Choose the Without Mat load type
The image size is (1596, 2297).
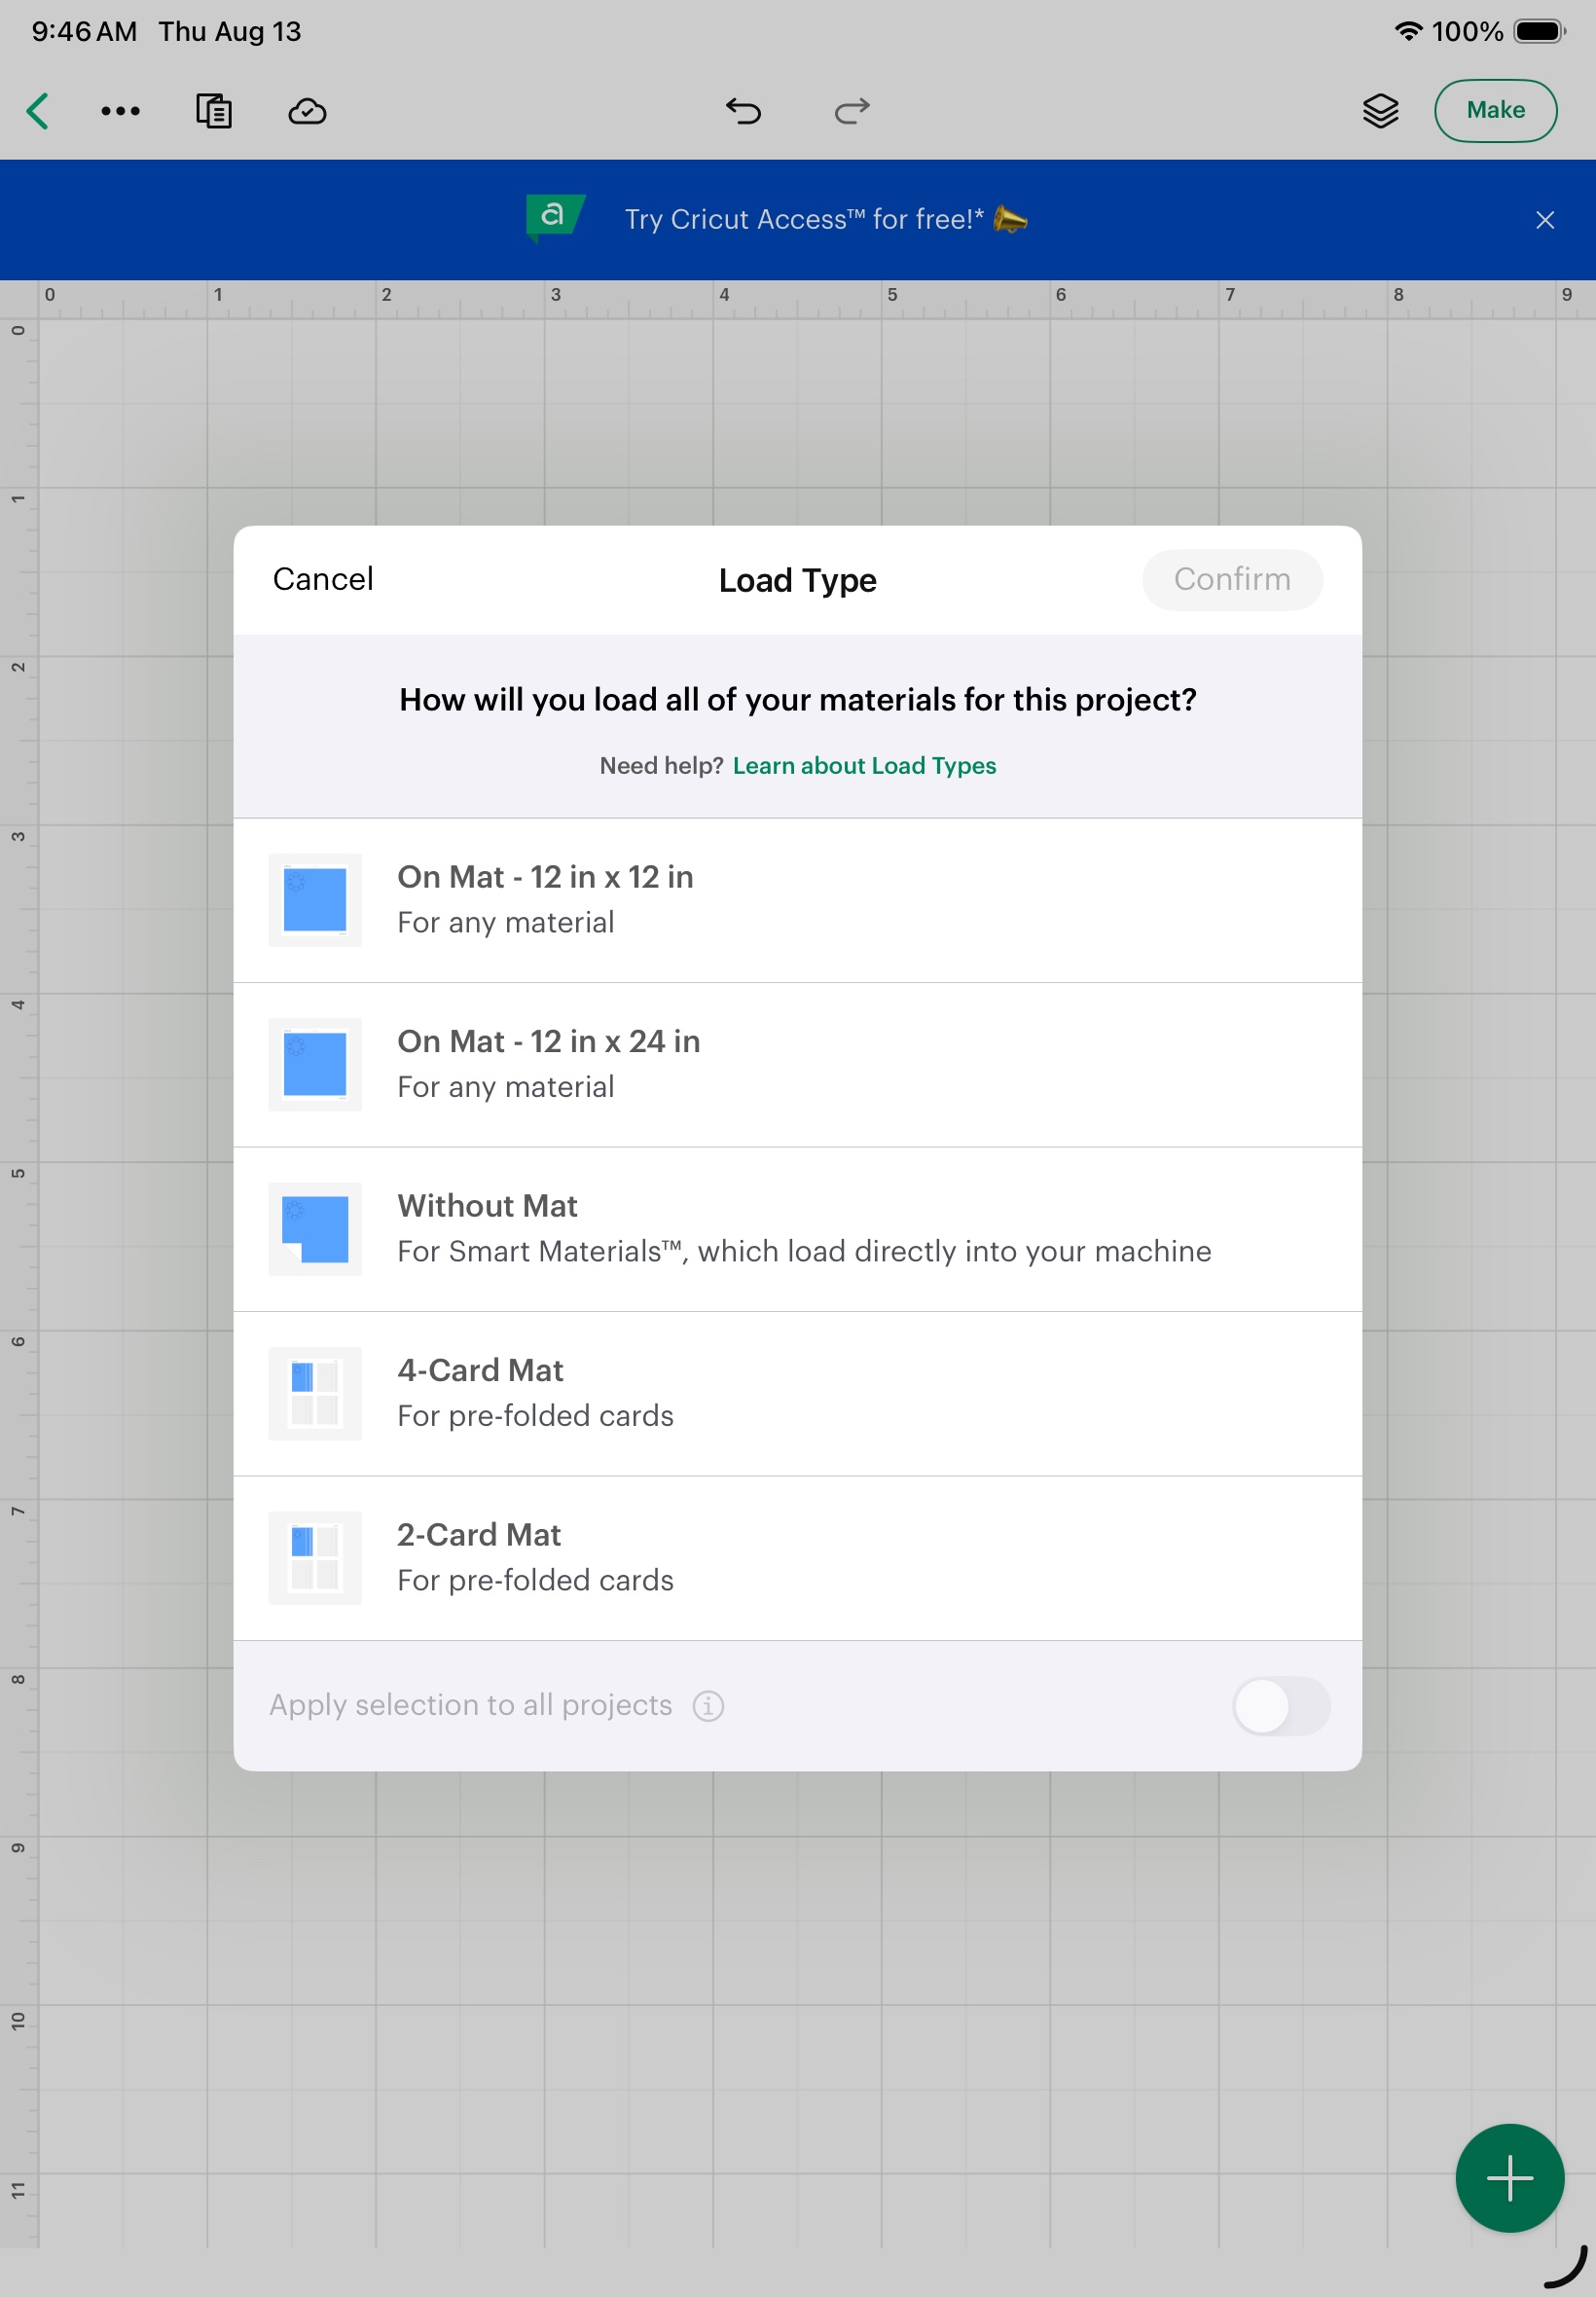tap(797, 1229)
